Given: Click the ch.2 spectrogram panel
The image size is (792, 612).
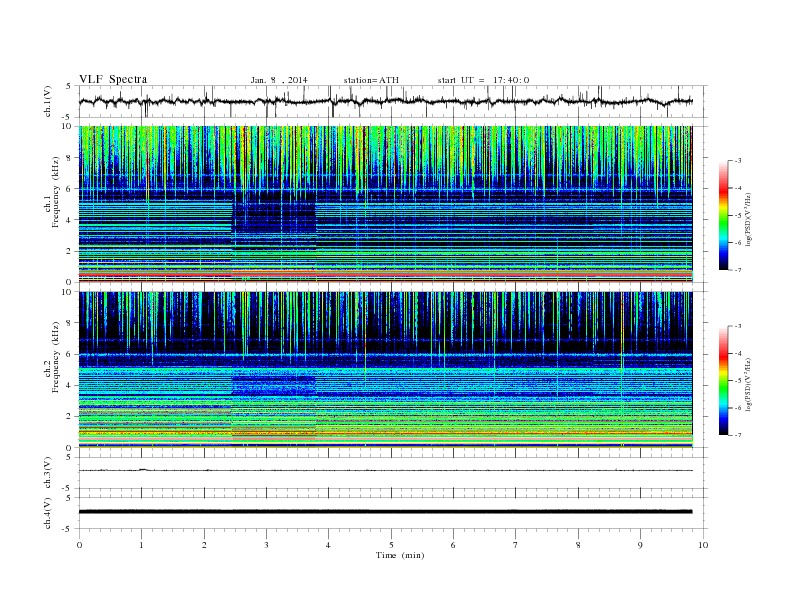Looking at the screenshot, I should tap(385, 370).
